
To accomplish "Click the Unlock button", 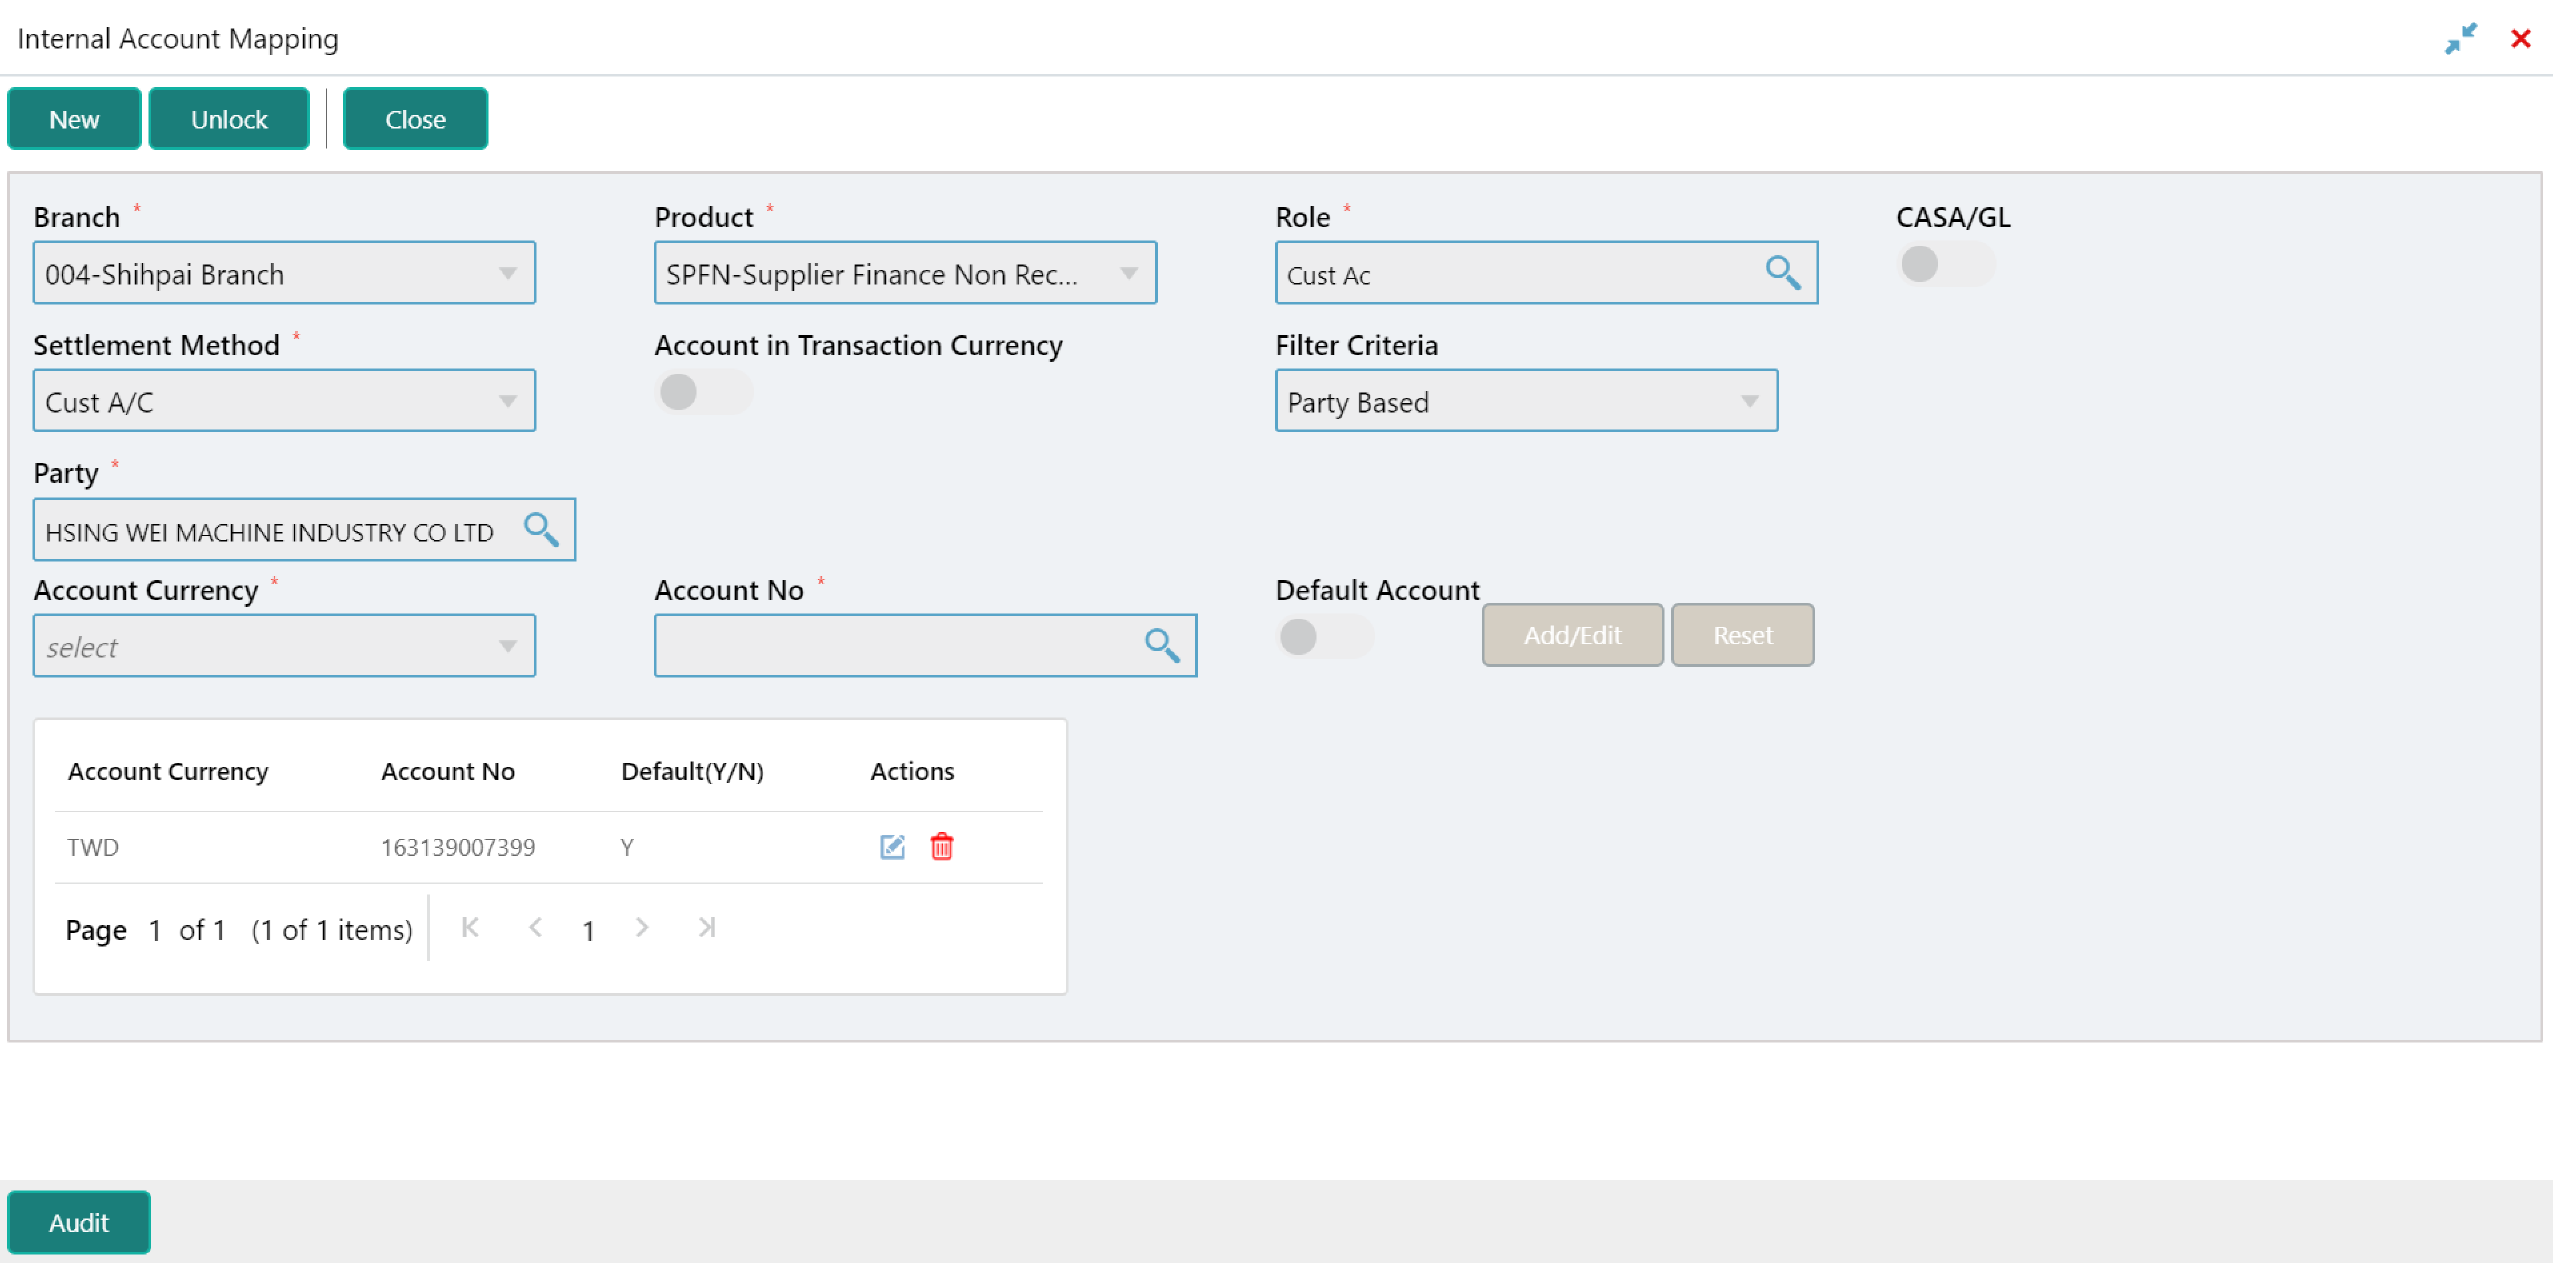I will [x=229, y=119].
